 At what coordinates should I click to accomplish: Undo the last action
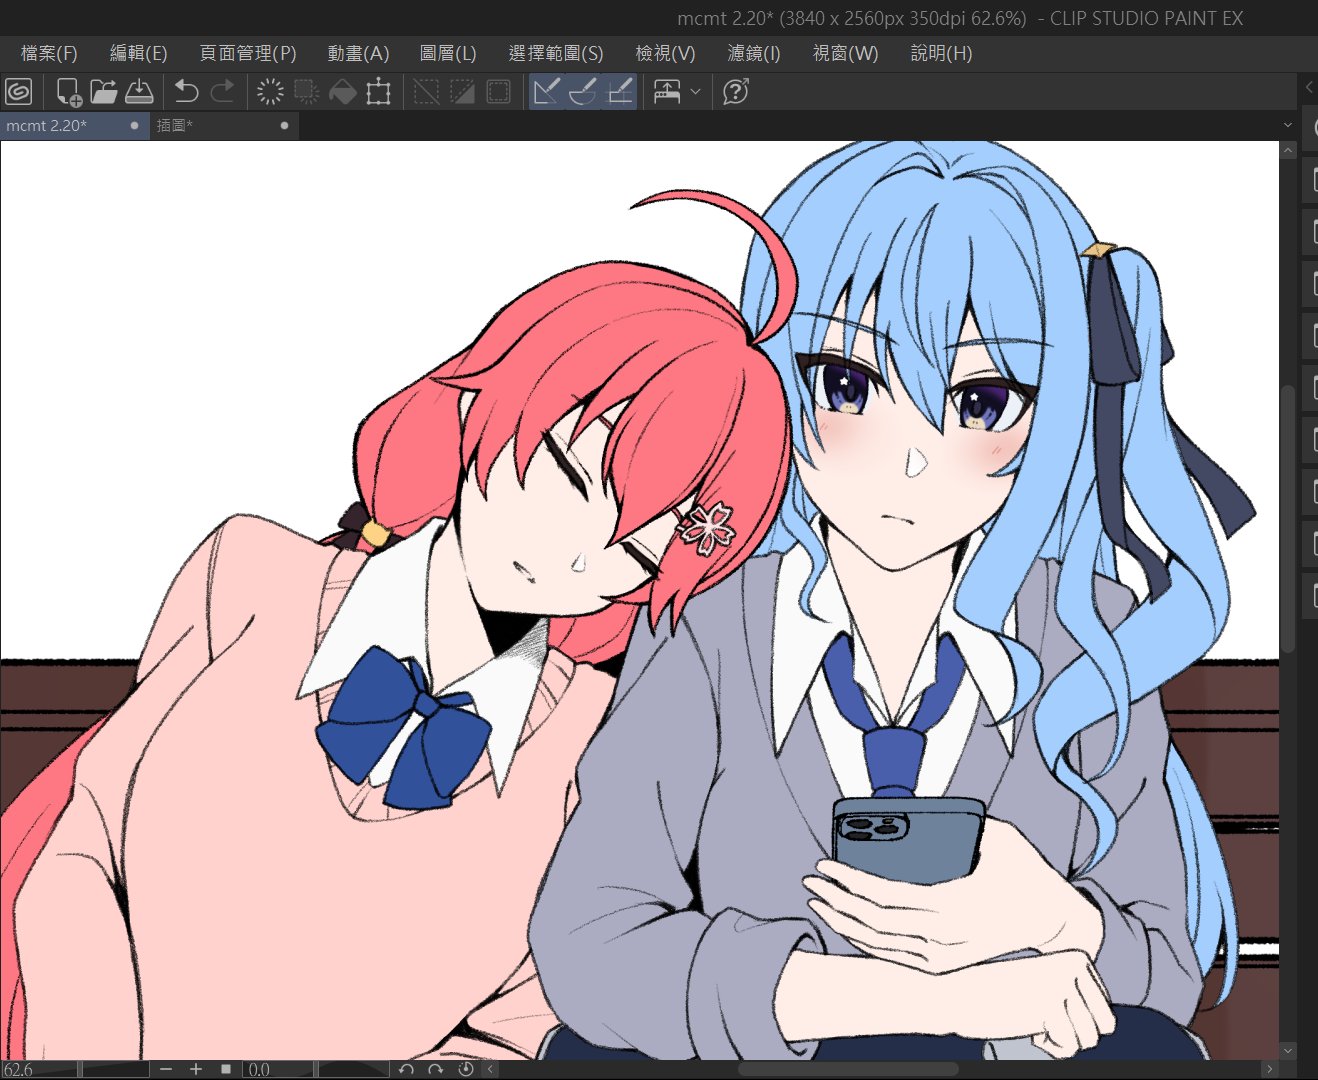(x=186, y=92)
